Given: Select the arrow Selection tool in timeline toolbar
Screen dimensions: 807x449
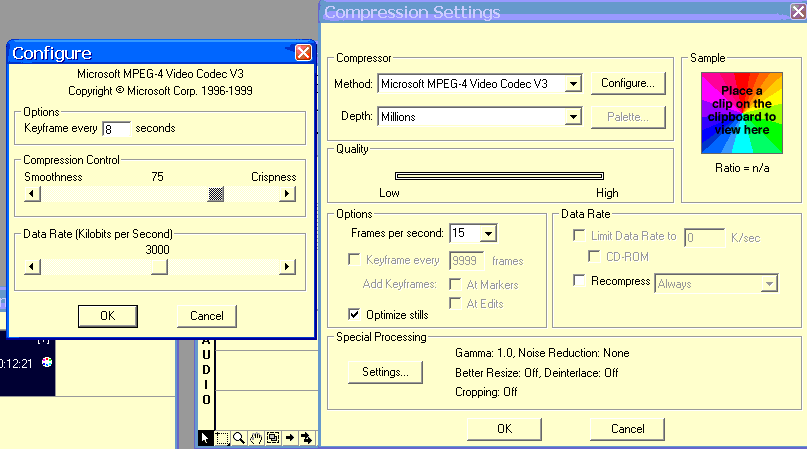Looking at the screenshot, I should click(205, 438).
